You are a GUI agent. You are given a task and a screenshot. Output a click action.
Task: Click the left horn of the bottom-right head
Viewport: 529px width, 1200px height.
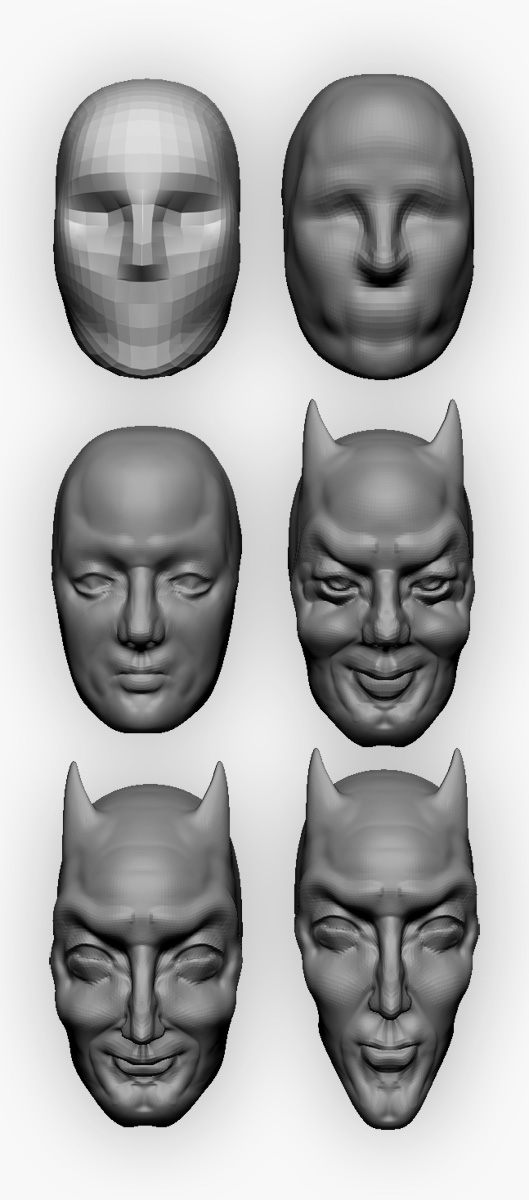(321, 780)
